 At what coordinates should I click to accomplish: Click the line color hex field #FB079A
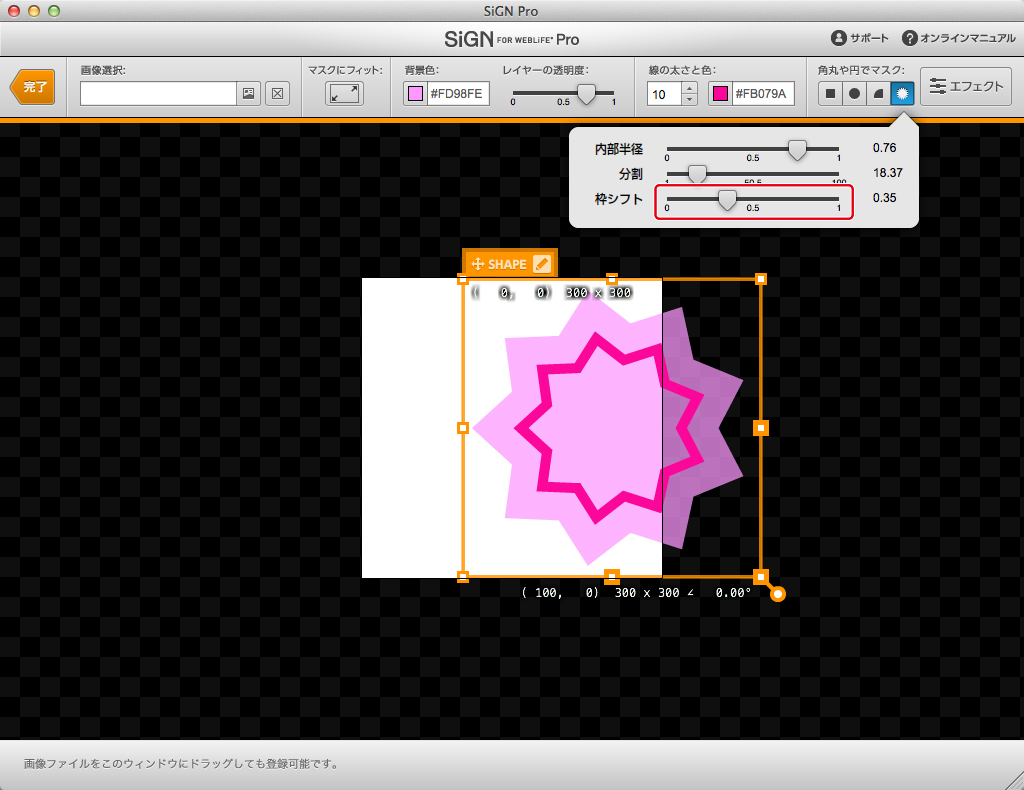pyautogui.click(x=762, y=93)
